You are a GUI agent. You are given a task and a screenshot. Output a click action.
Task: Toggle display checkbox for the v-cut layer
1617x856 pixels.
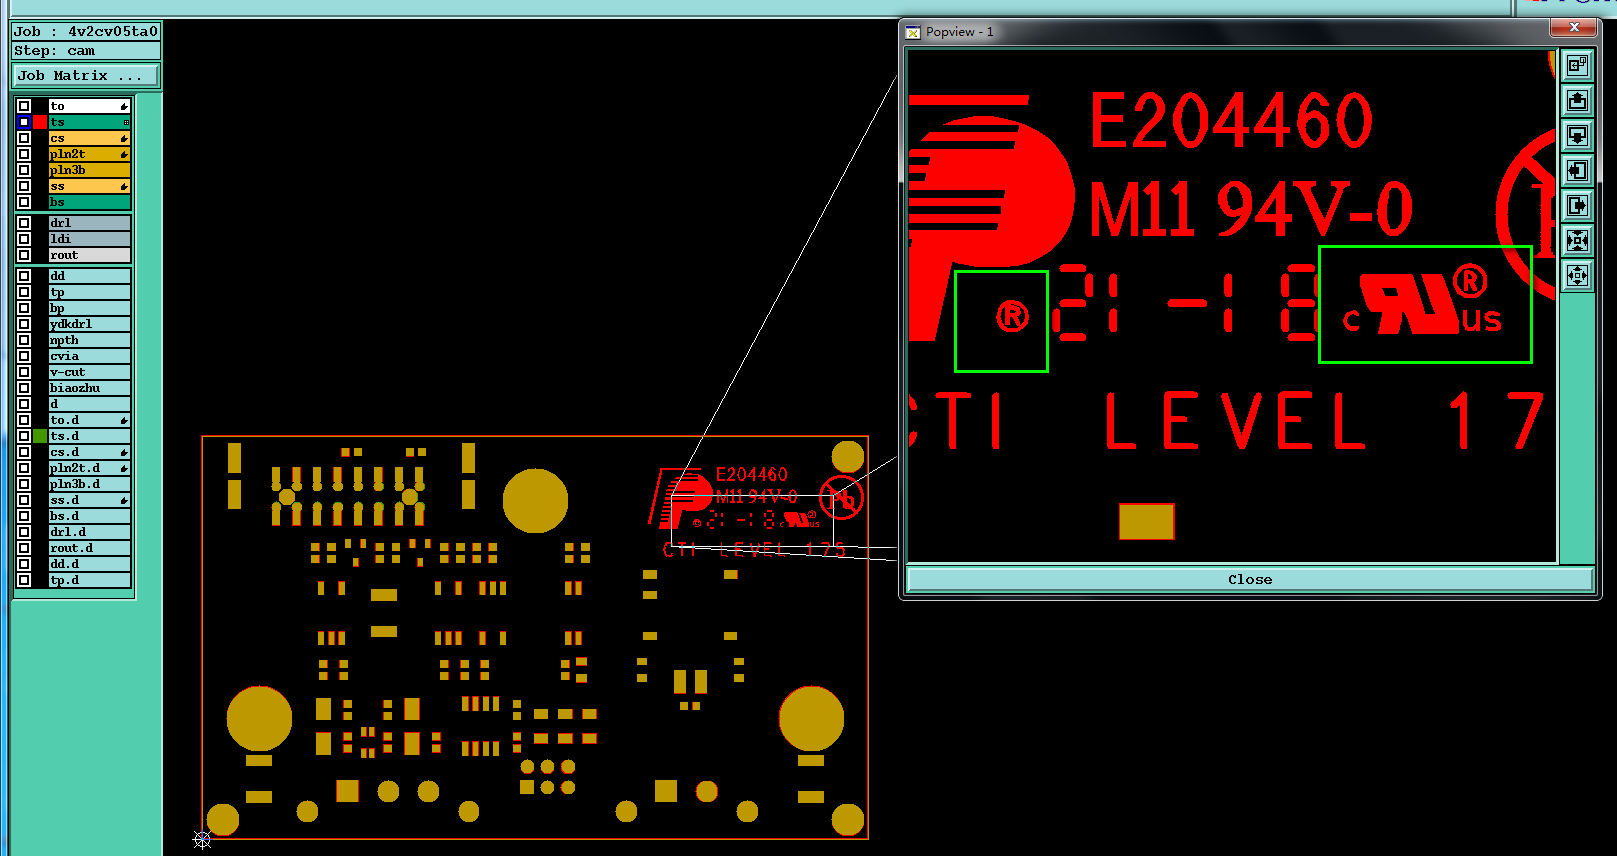(x=24, y=372)
